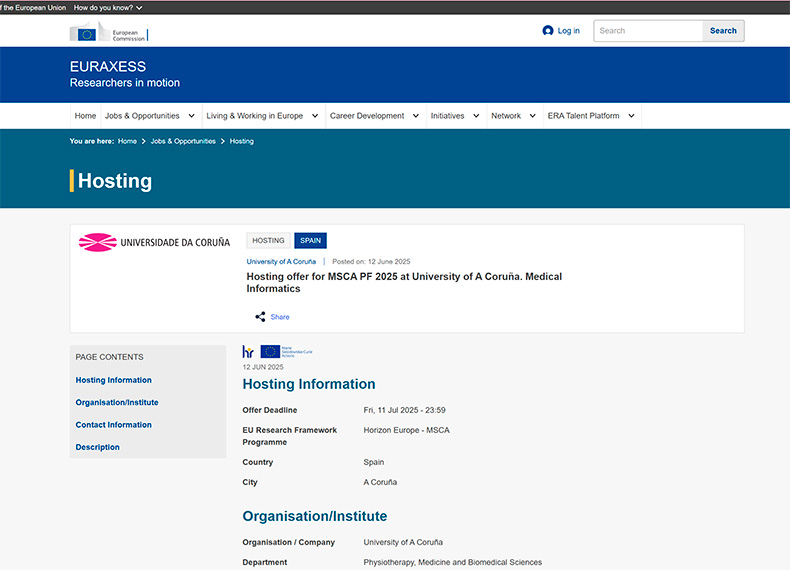790x570 pixels.
Task: Click the Universidade da Coruña logo
Action: [x=154, y=242]
